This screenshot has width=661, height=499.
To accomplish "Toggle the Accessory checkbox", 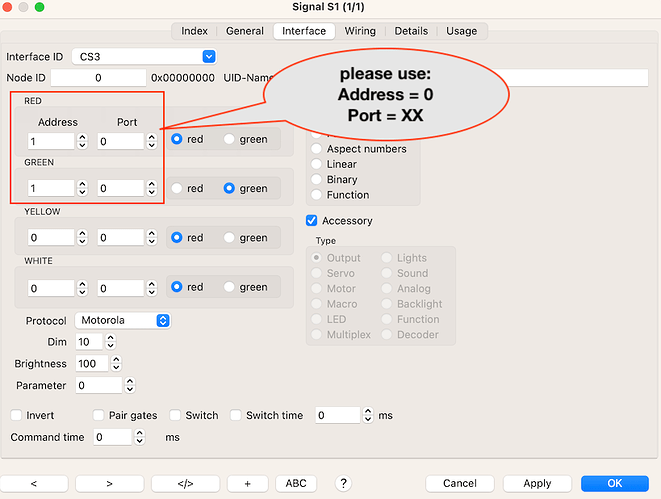I will pos(312,221).
